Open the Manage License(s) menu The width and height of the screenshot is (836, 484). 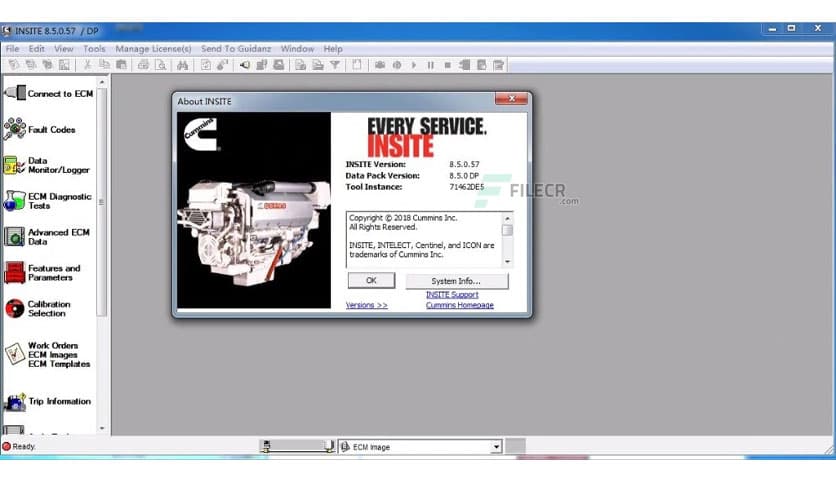coord(153,49)
